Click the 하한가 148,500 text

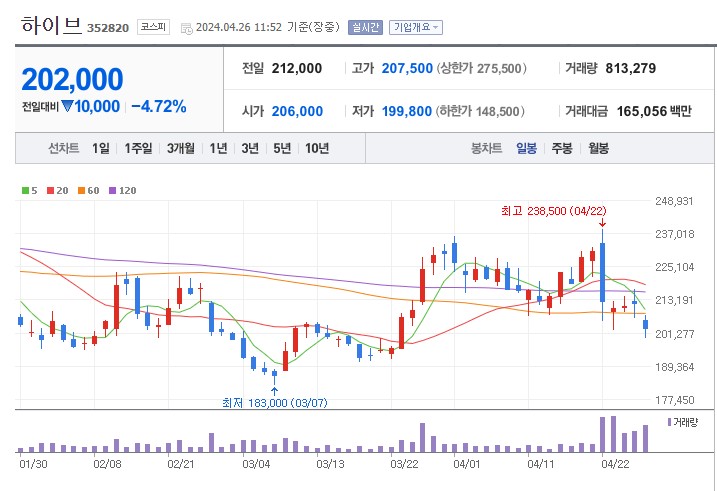coord(480,111)
